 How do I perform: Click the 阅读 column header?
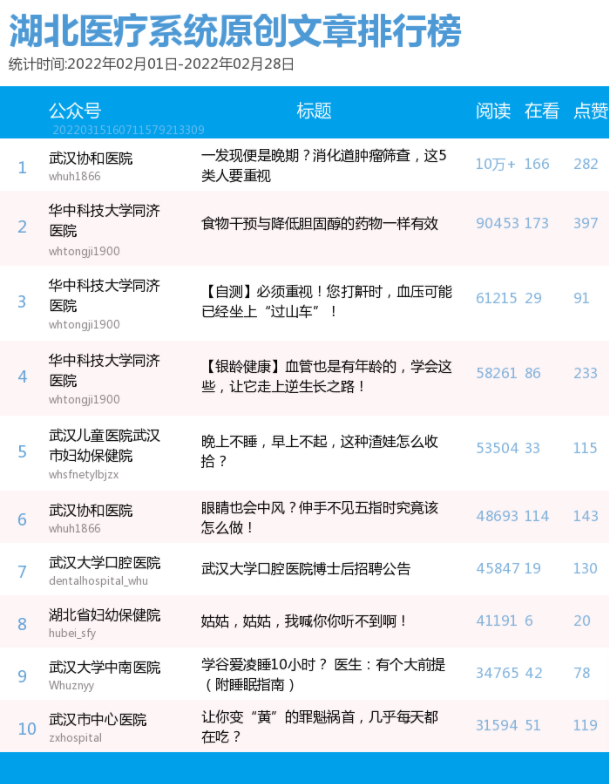[x=493, y=110]
